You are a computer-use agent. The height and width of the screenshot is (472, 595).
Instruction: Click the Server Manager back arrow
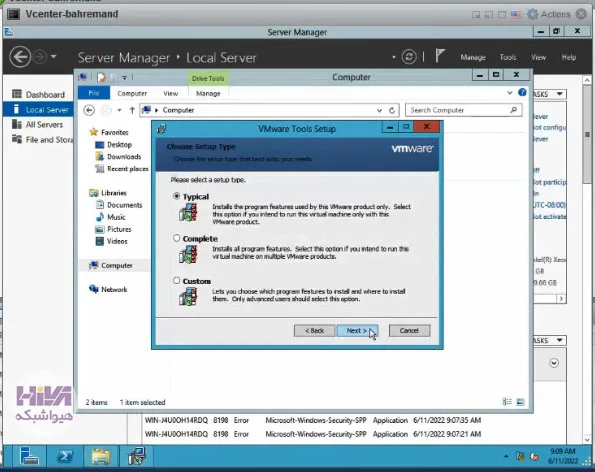20,57
